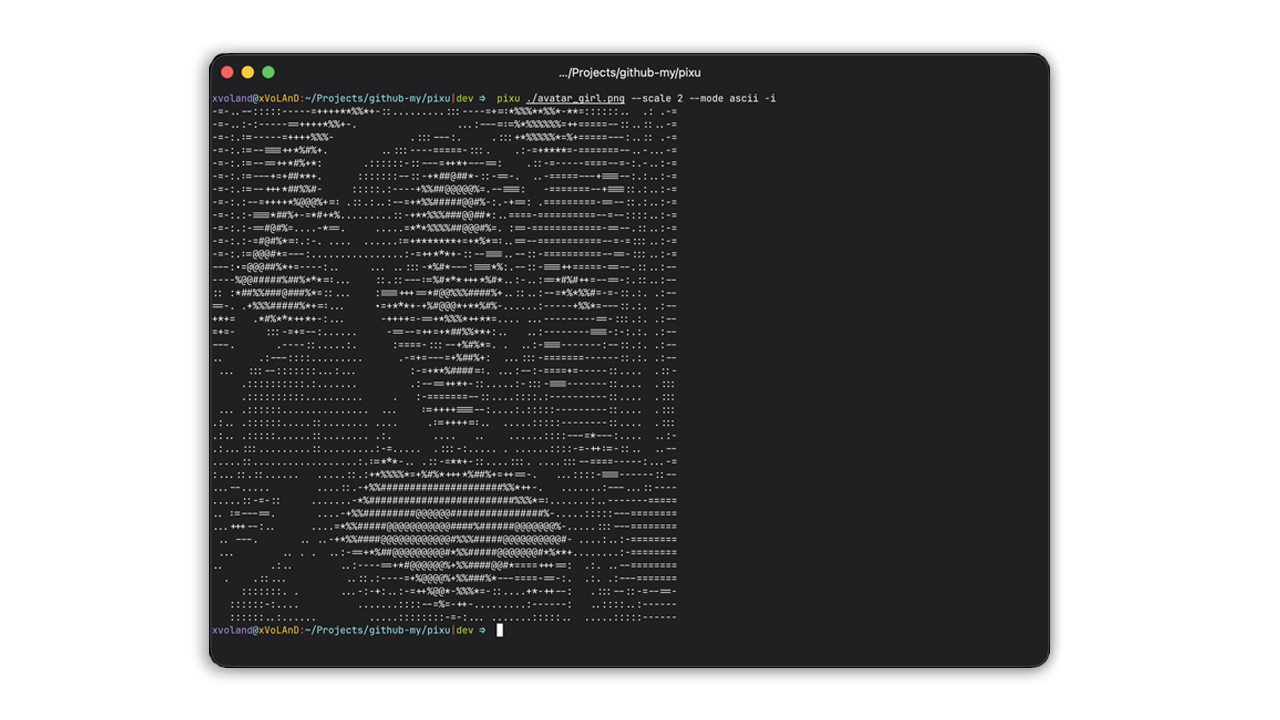Image resolution: width=1280 pixels, height=720 pixels.
Task: Click the prompt arrow in the top line
Action: tap(483, 98)
